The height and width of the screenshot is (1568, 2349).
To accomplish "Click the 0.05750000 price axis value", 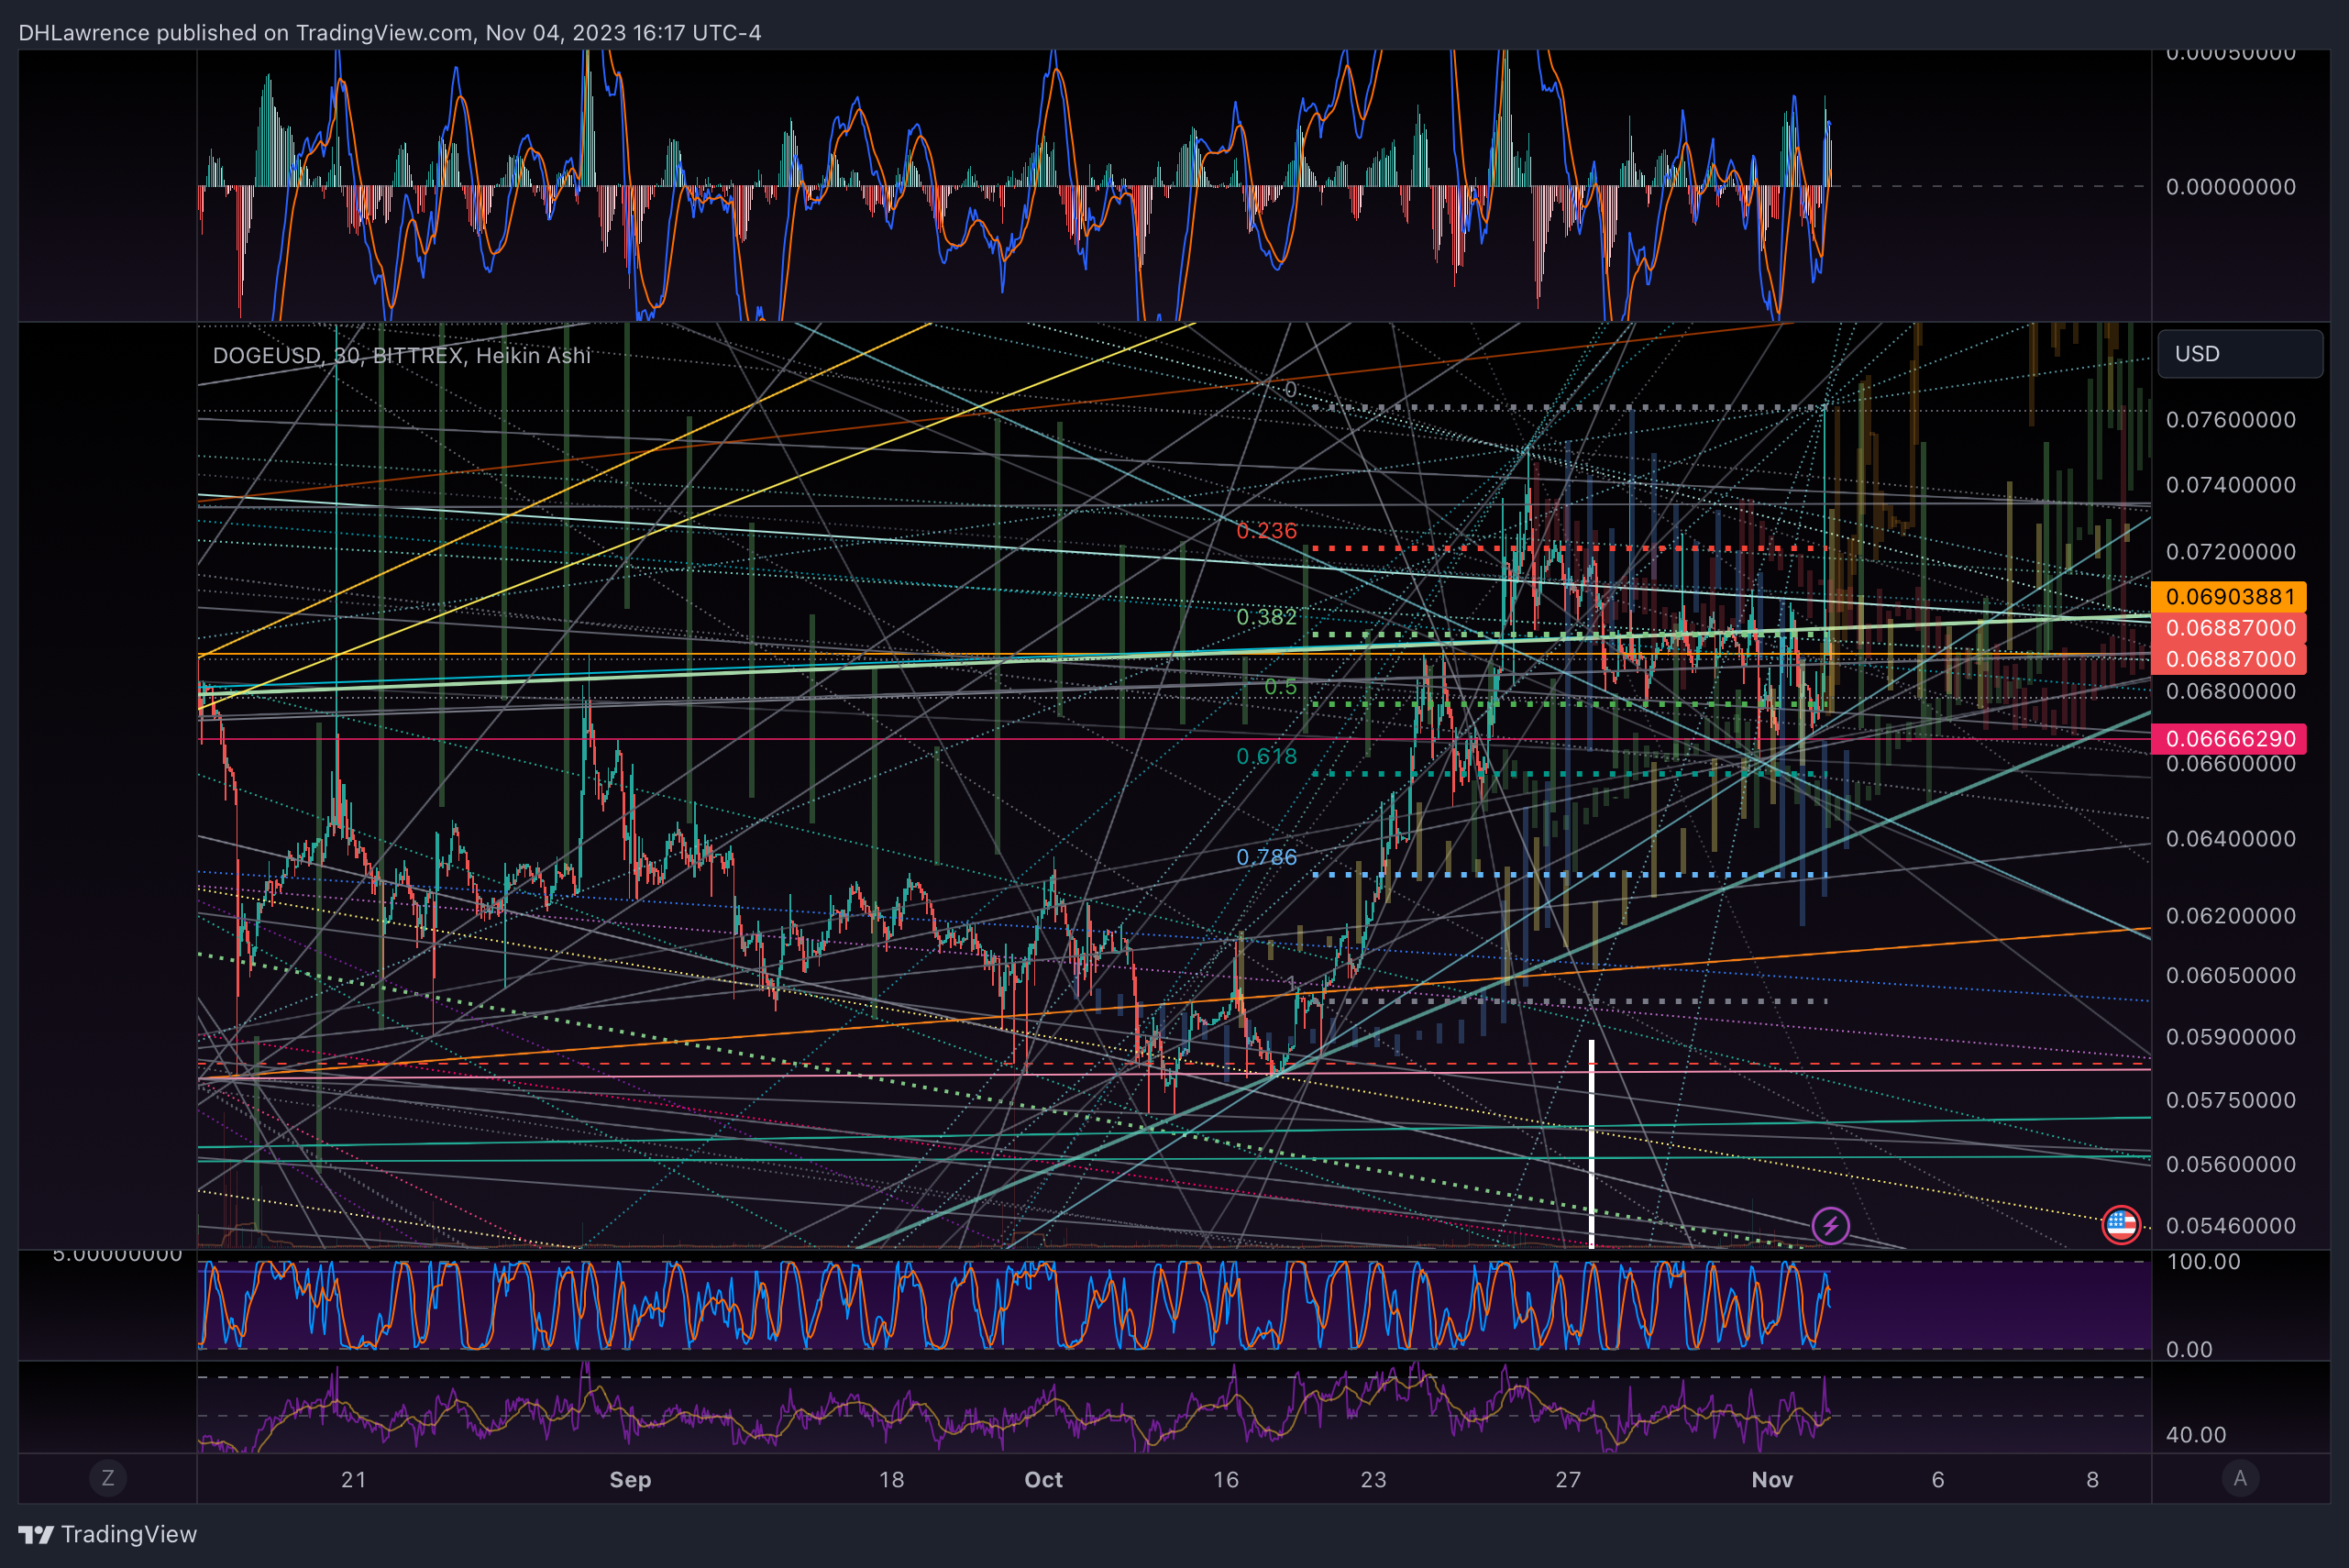I will click(2231, 1100).
